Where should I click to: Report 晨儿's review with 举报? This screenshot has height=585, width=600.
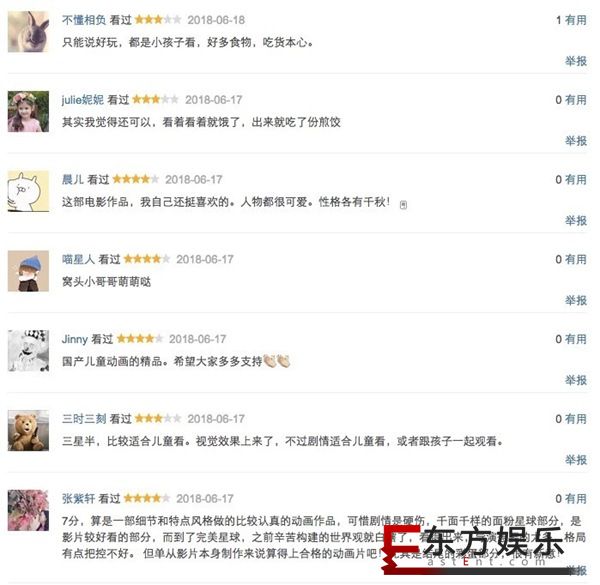pos(576,220)
